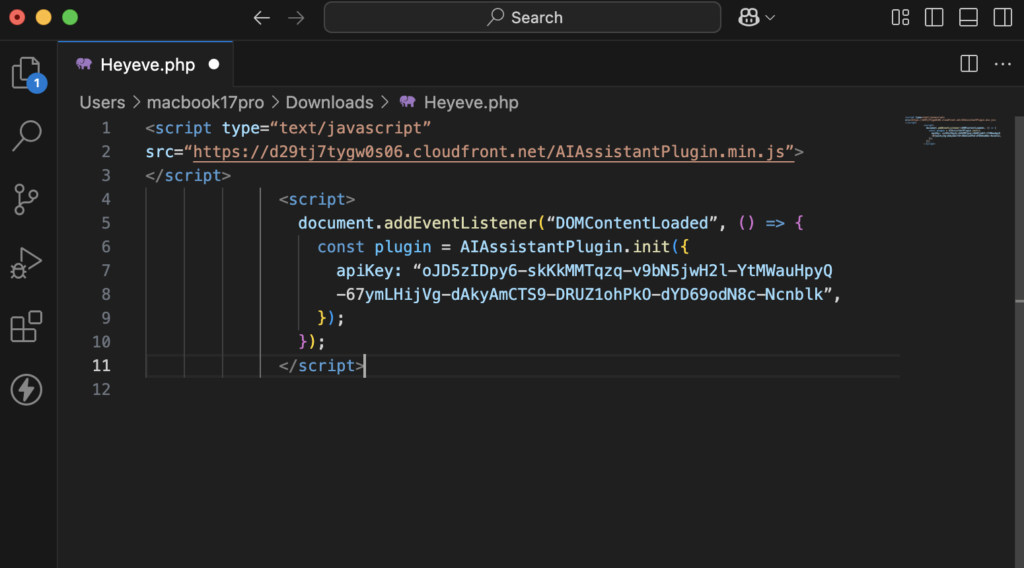Open the Copilot chat icon
The height and width of the screenshot is (568, 1024).
click(x=748, y=18)
